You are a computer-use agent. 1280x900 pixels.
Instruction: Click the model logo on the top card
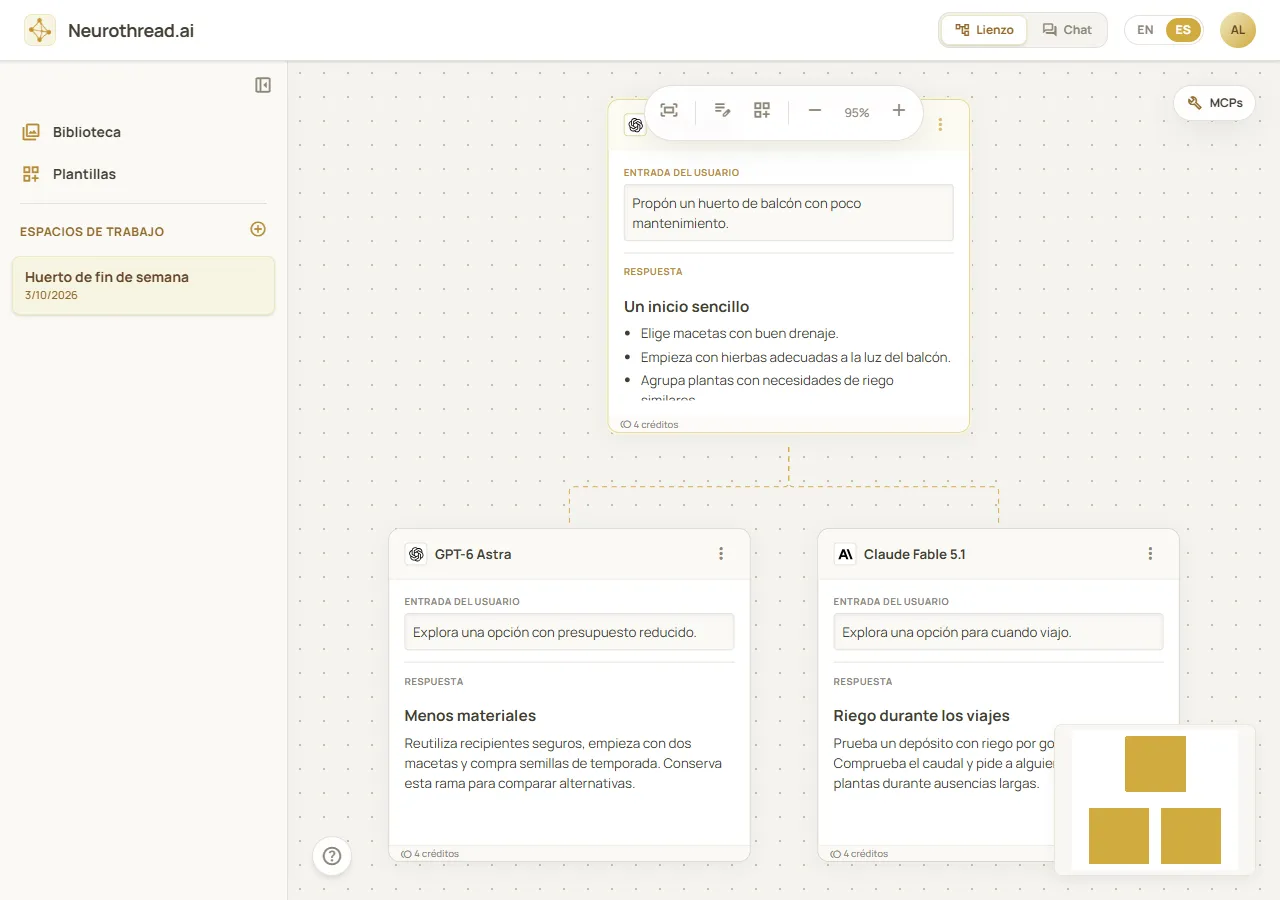pos(635,125)
